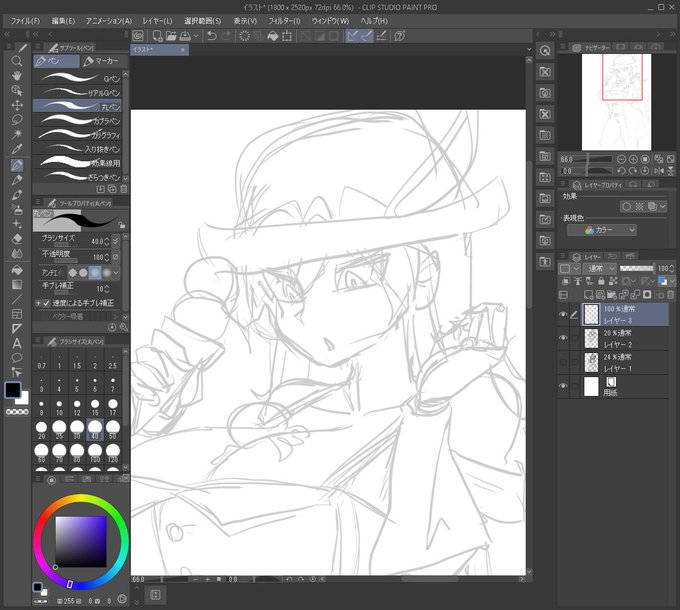Open the anti-aliasing options dropdown arrow
Viewport: 680px width, 610px height.
[116, 273]
